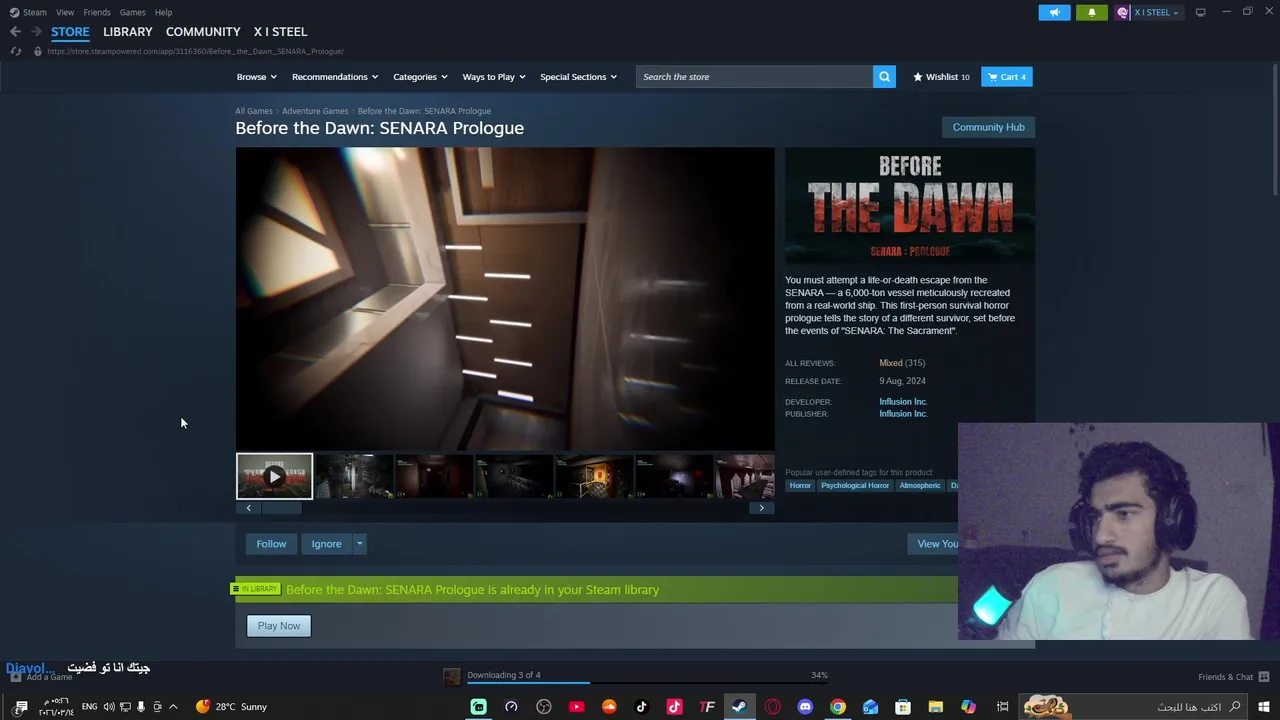This screenshot has height=720, width=1280.
Task: Open Microsoft Store in the taskbar
Action: (903, 707)
